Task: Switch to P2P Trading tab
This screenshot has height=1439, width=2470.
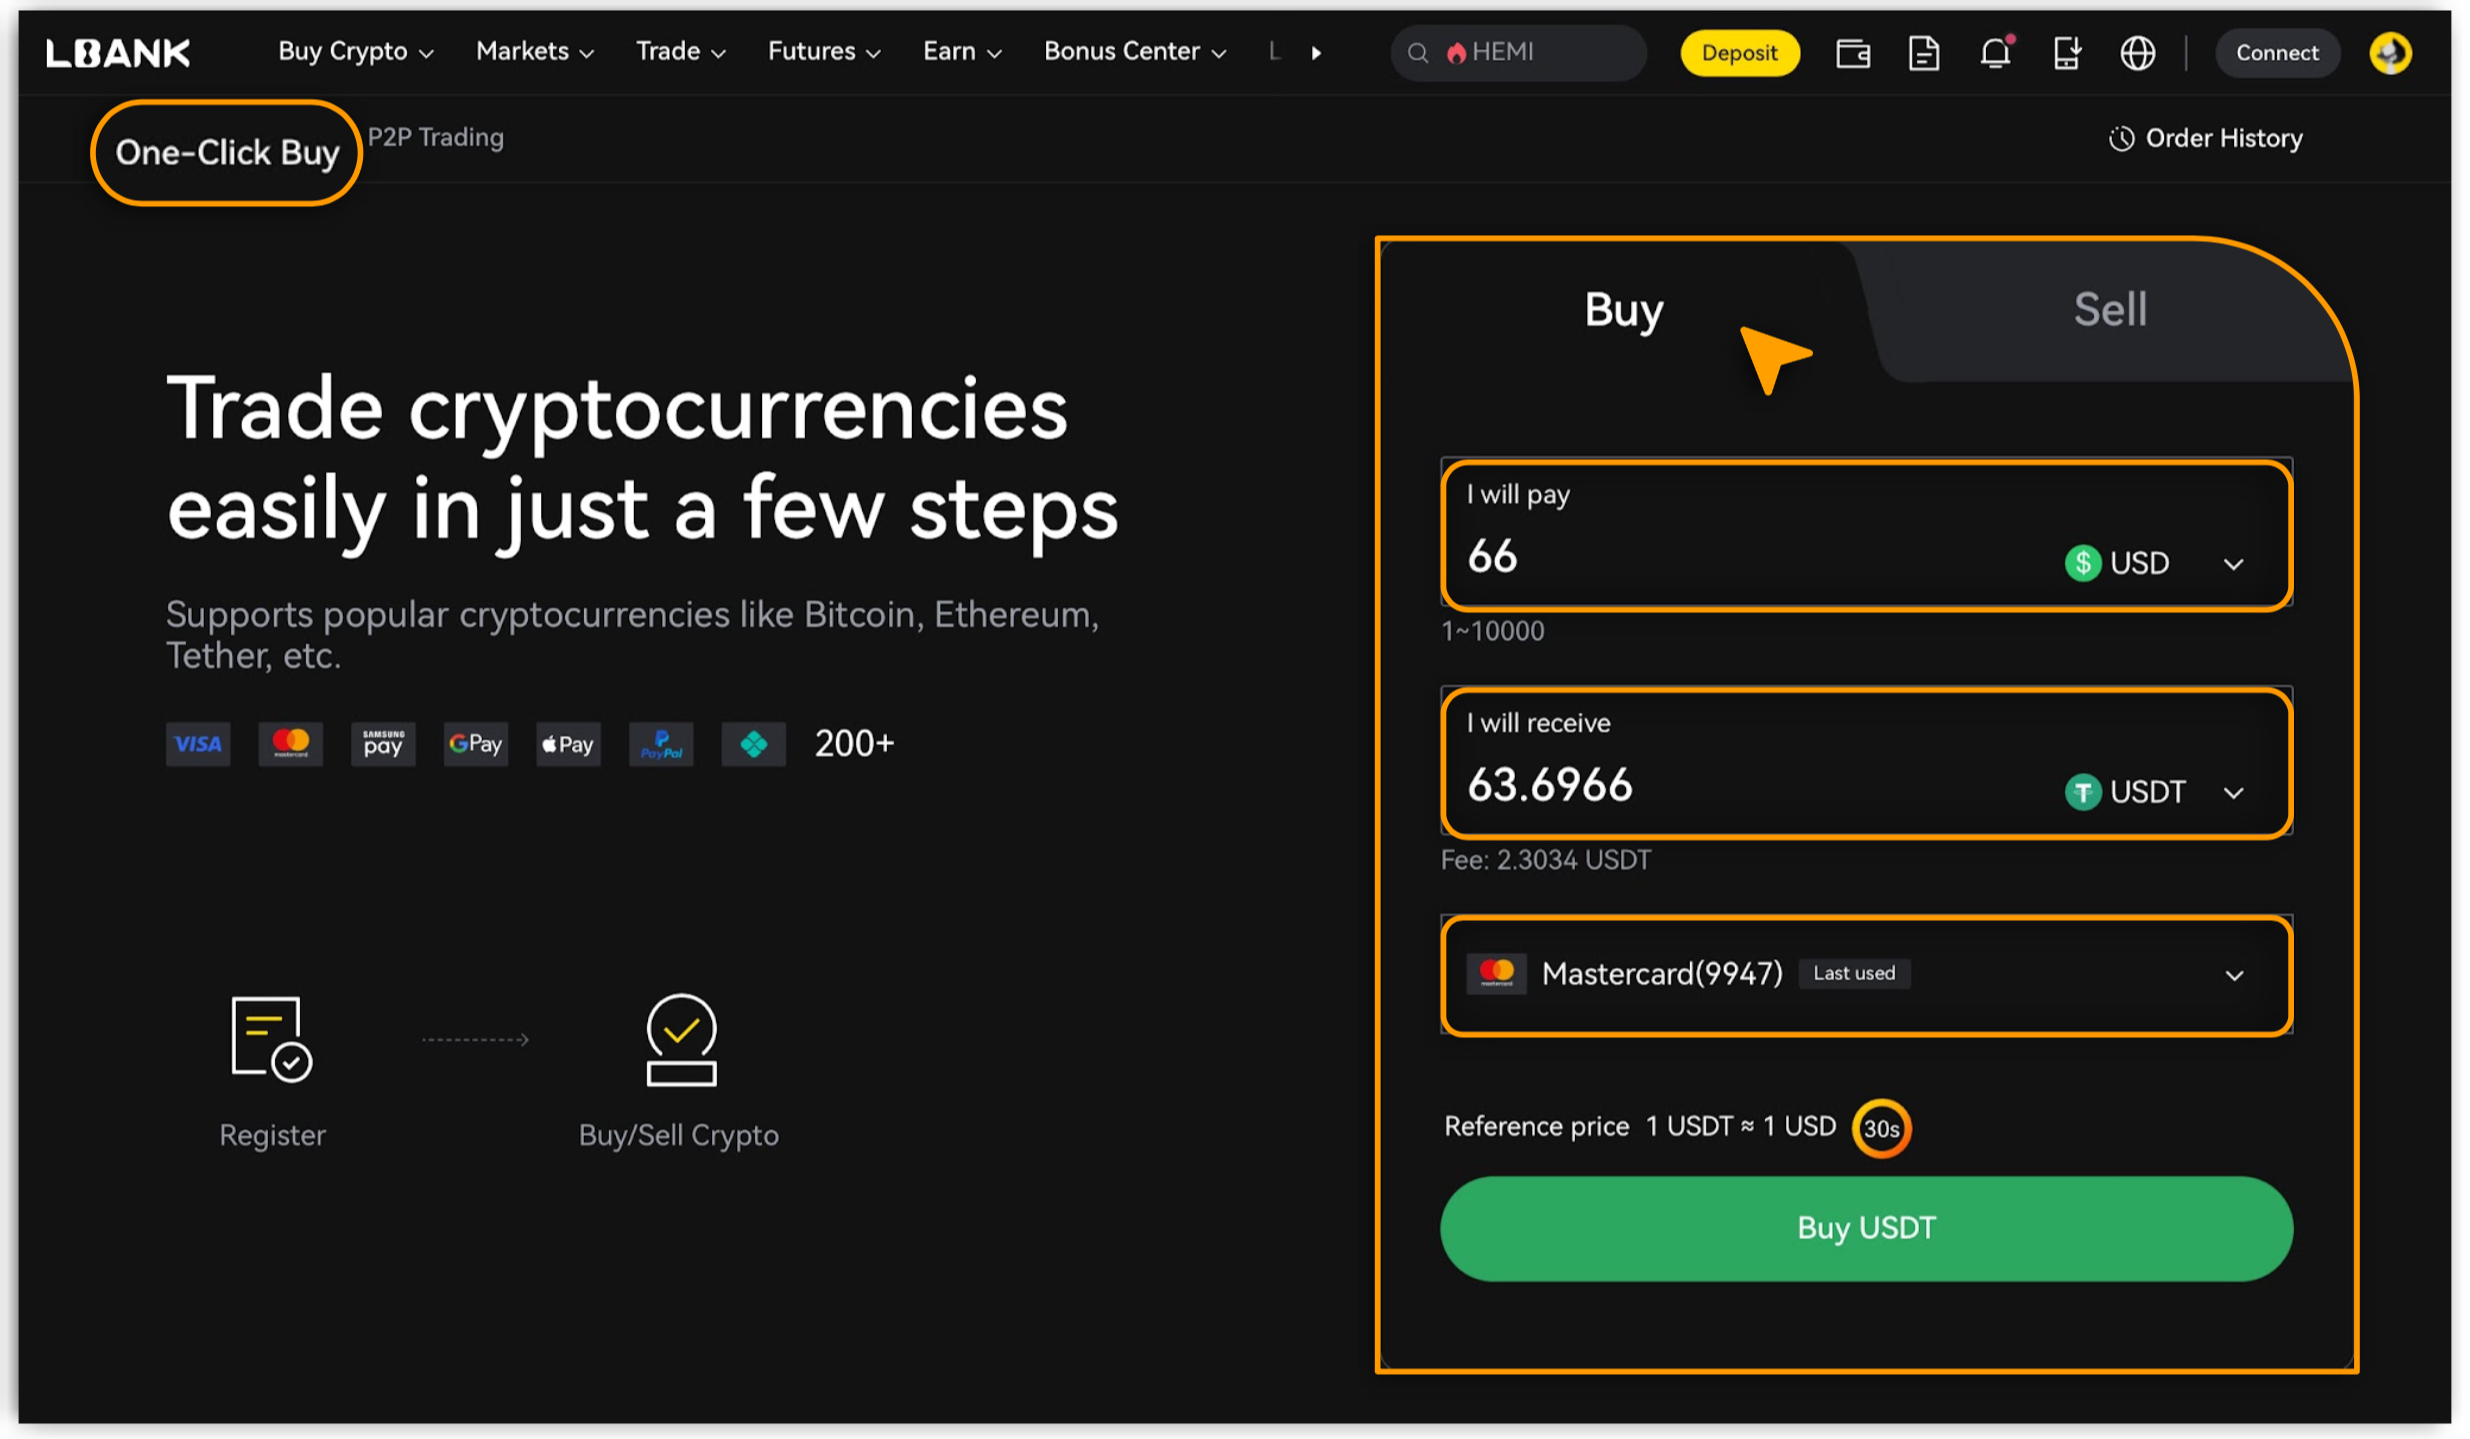Action: coord(436,137)
